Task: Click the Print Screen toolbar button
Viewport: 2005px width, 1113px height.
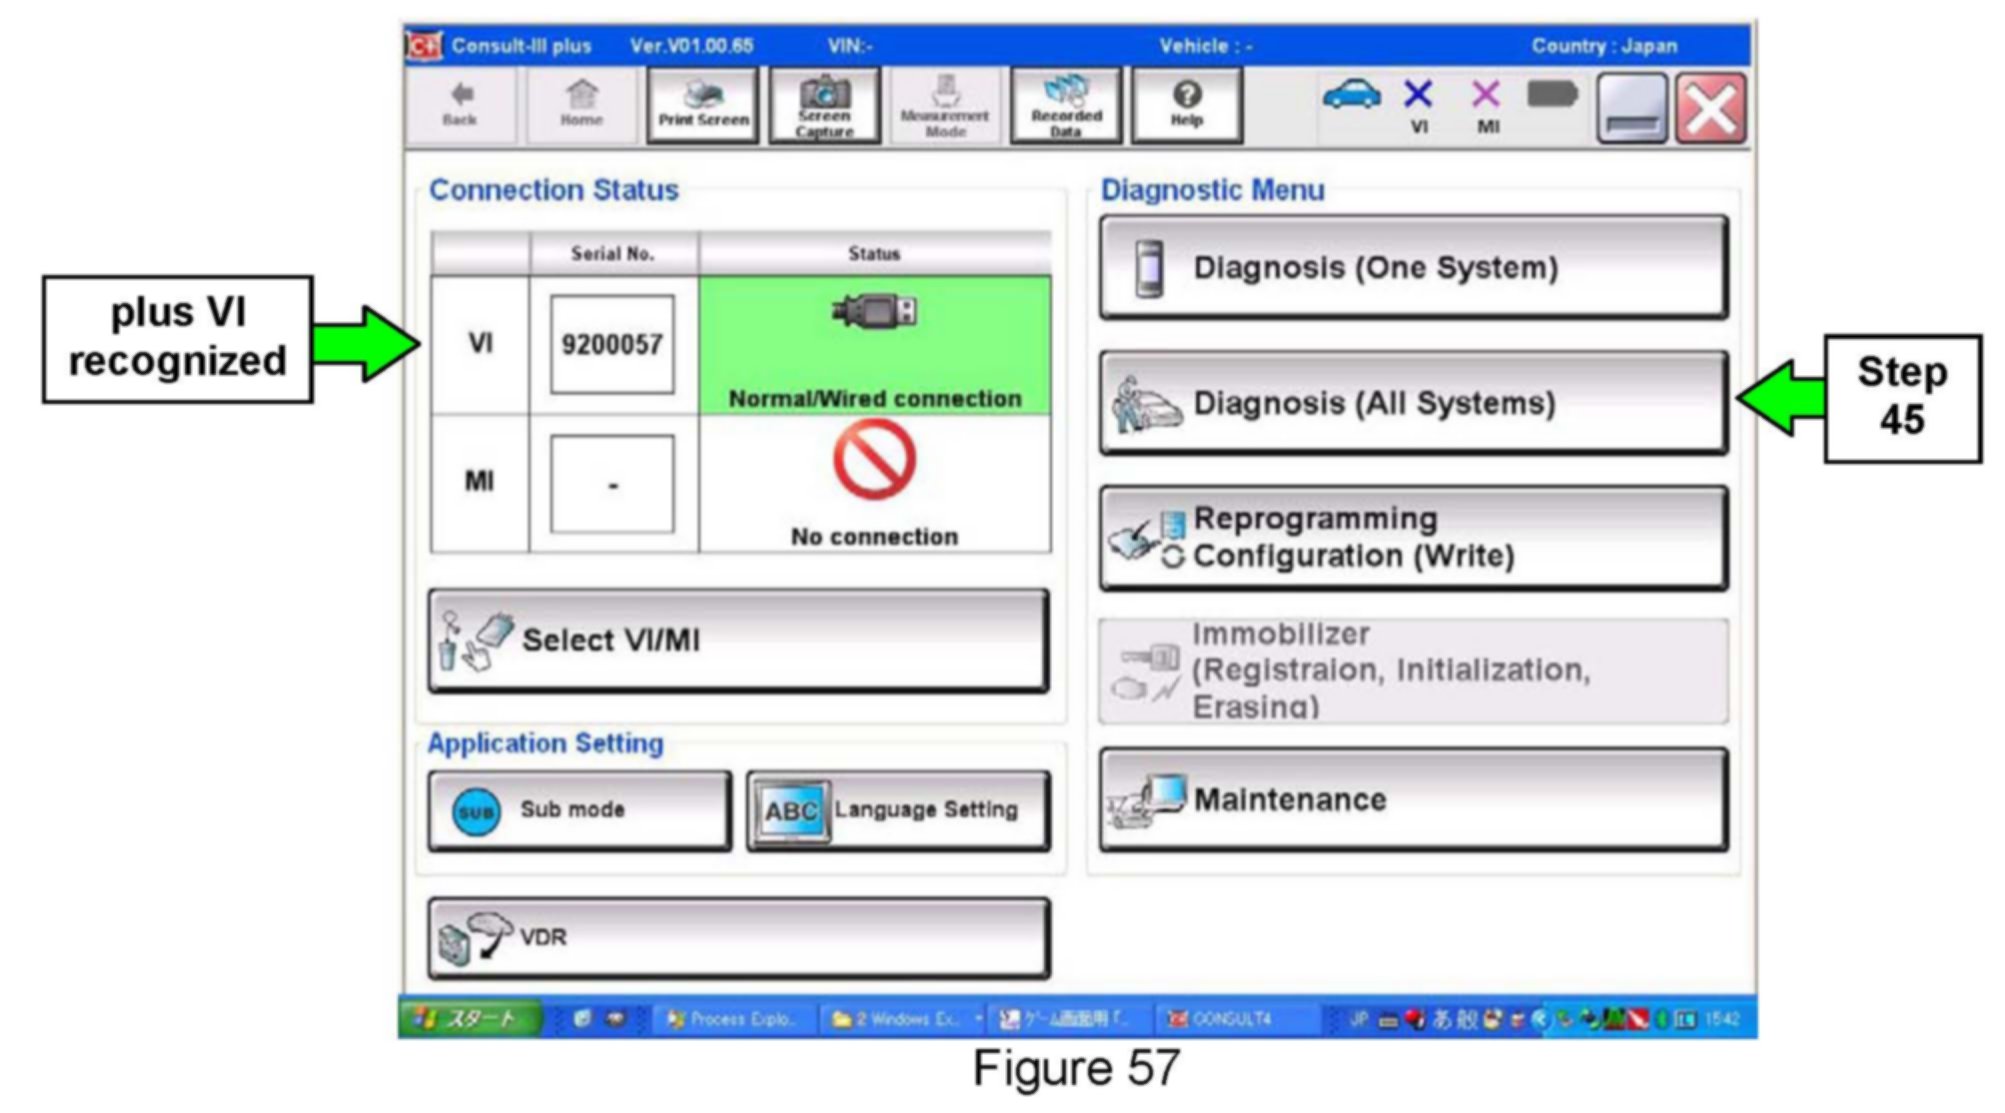Action: pyautogui.click(x=703, y=106)
